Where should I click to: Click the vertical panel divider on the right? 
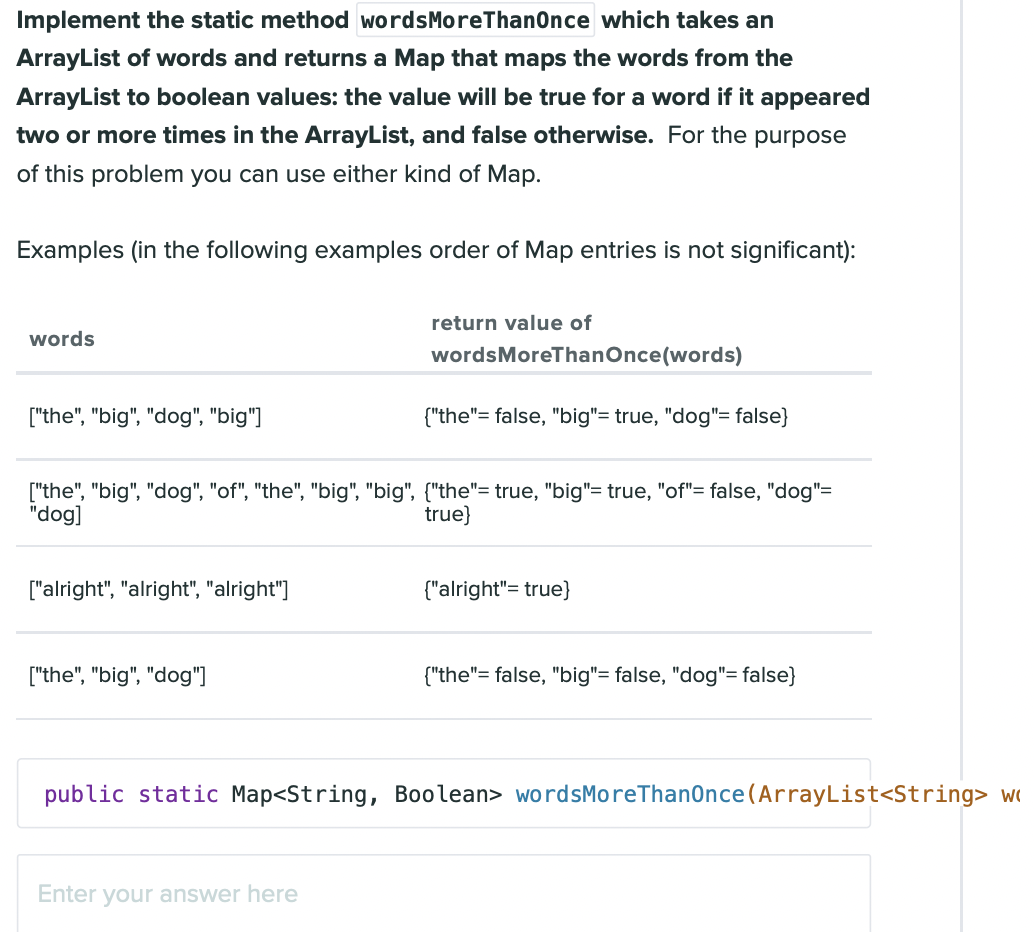click(961, 466)
